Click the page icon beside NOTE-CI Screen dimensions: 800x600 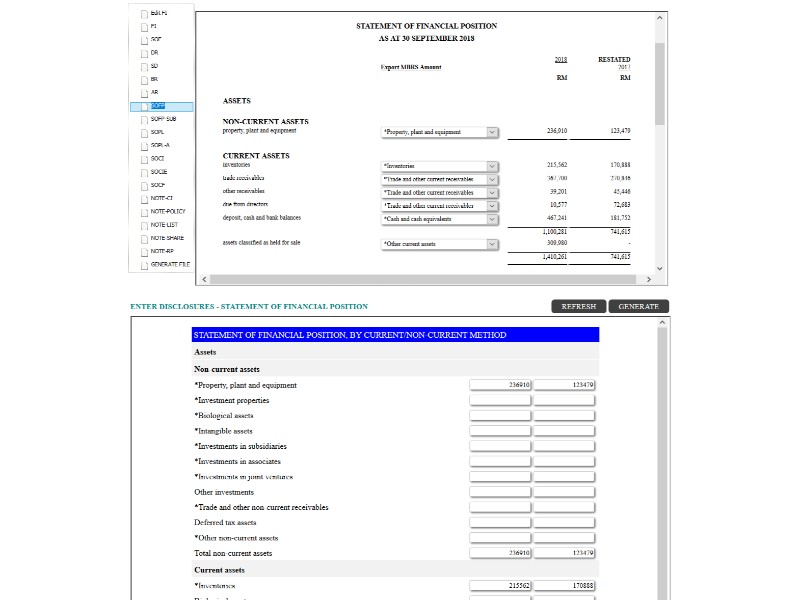click(144, 199)
